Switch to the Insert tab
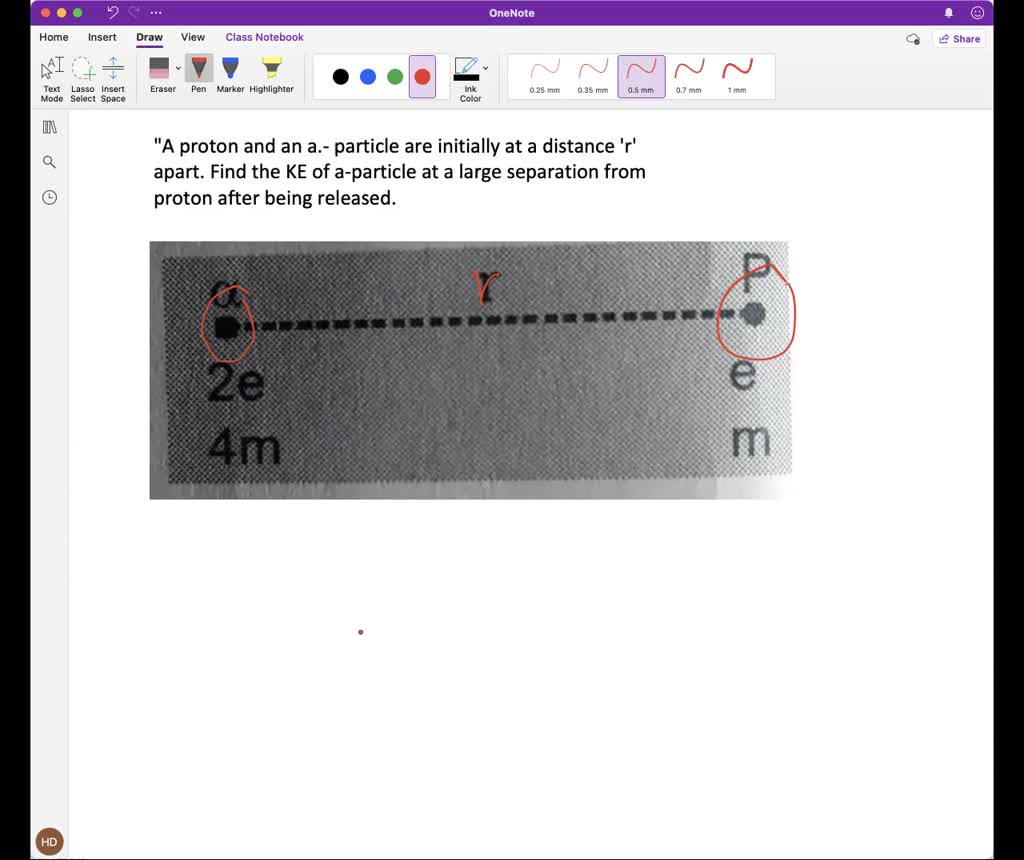This screenshot has width=1024, height=860. (x=102, y=37)
